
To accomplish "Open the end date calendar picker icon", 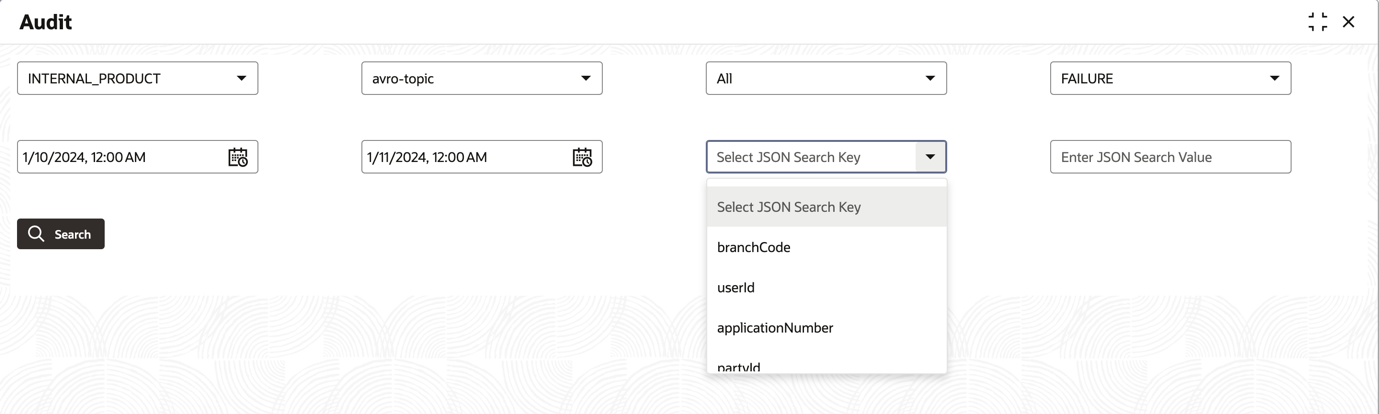I will 582,157.
